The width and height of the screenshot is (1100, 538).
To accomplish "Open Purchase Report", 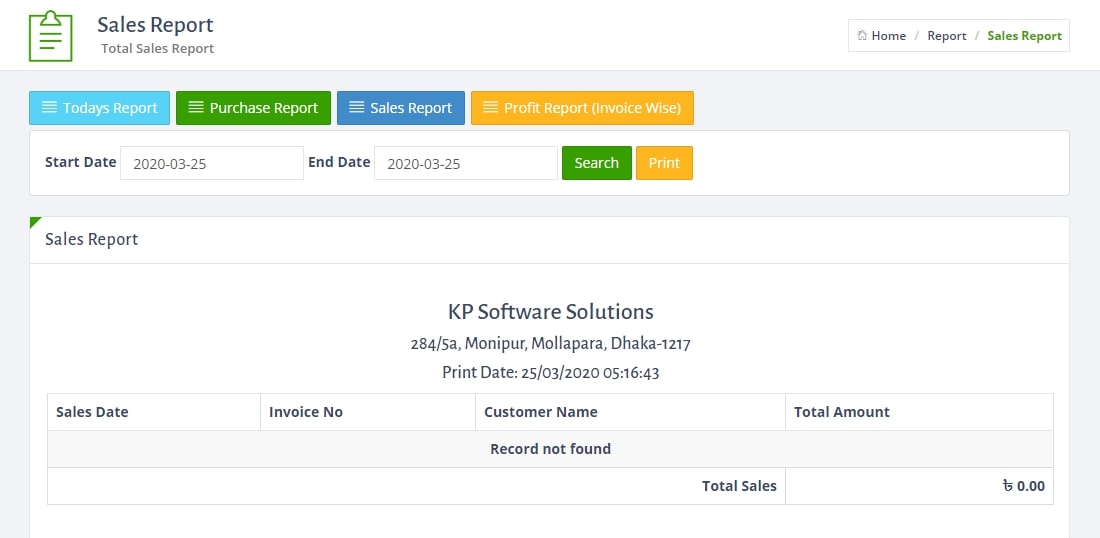I will 253,108.
